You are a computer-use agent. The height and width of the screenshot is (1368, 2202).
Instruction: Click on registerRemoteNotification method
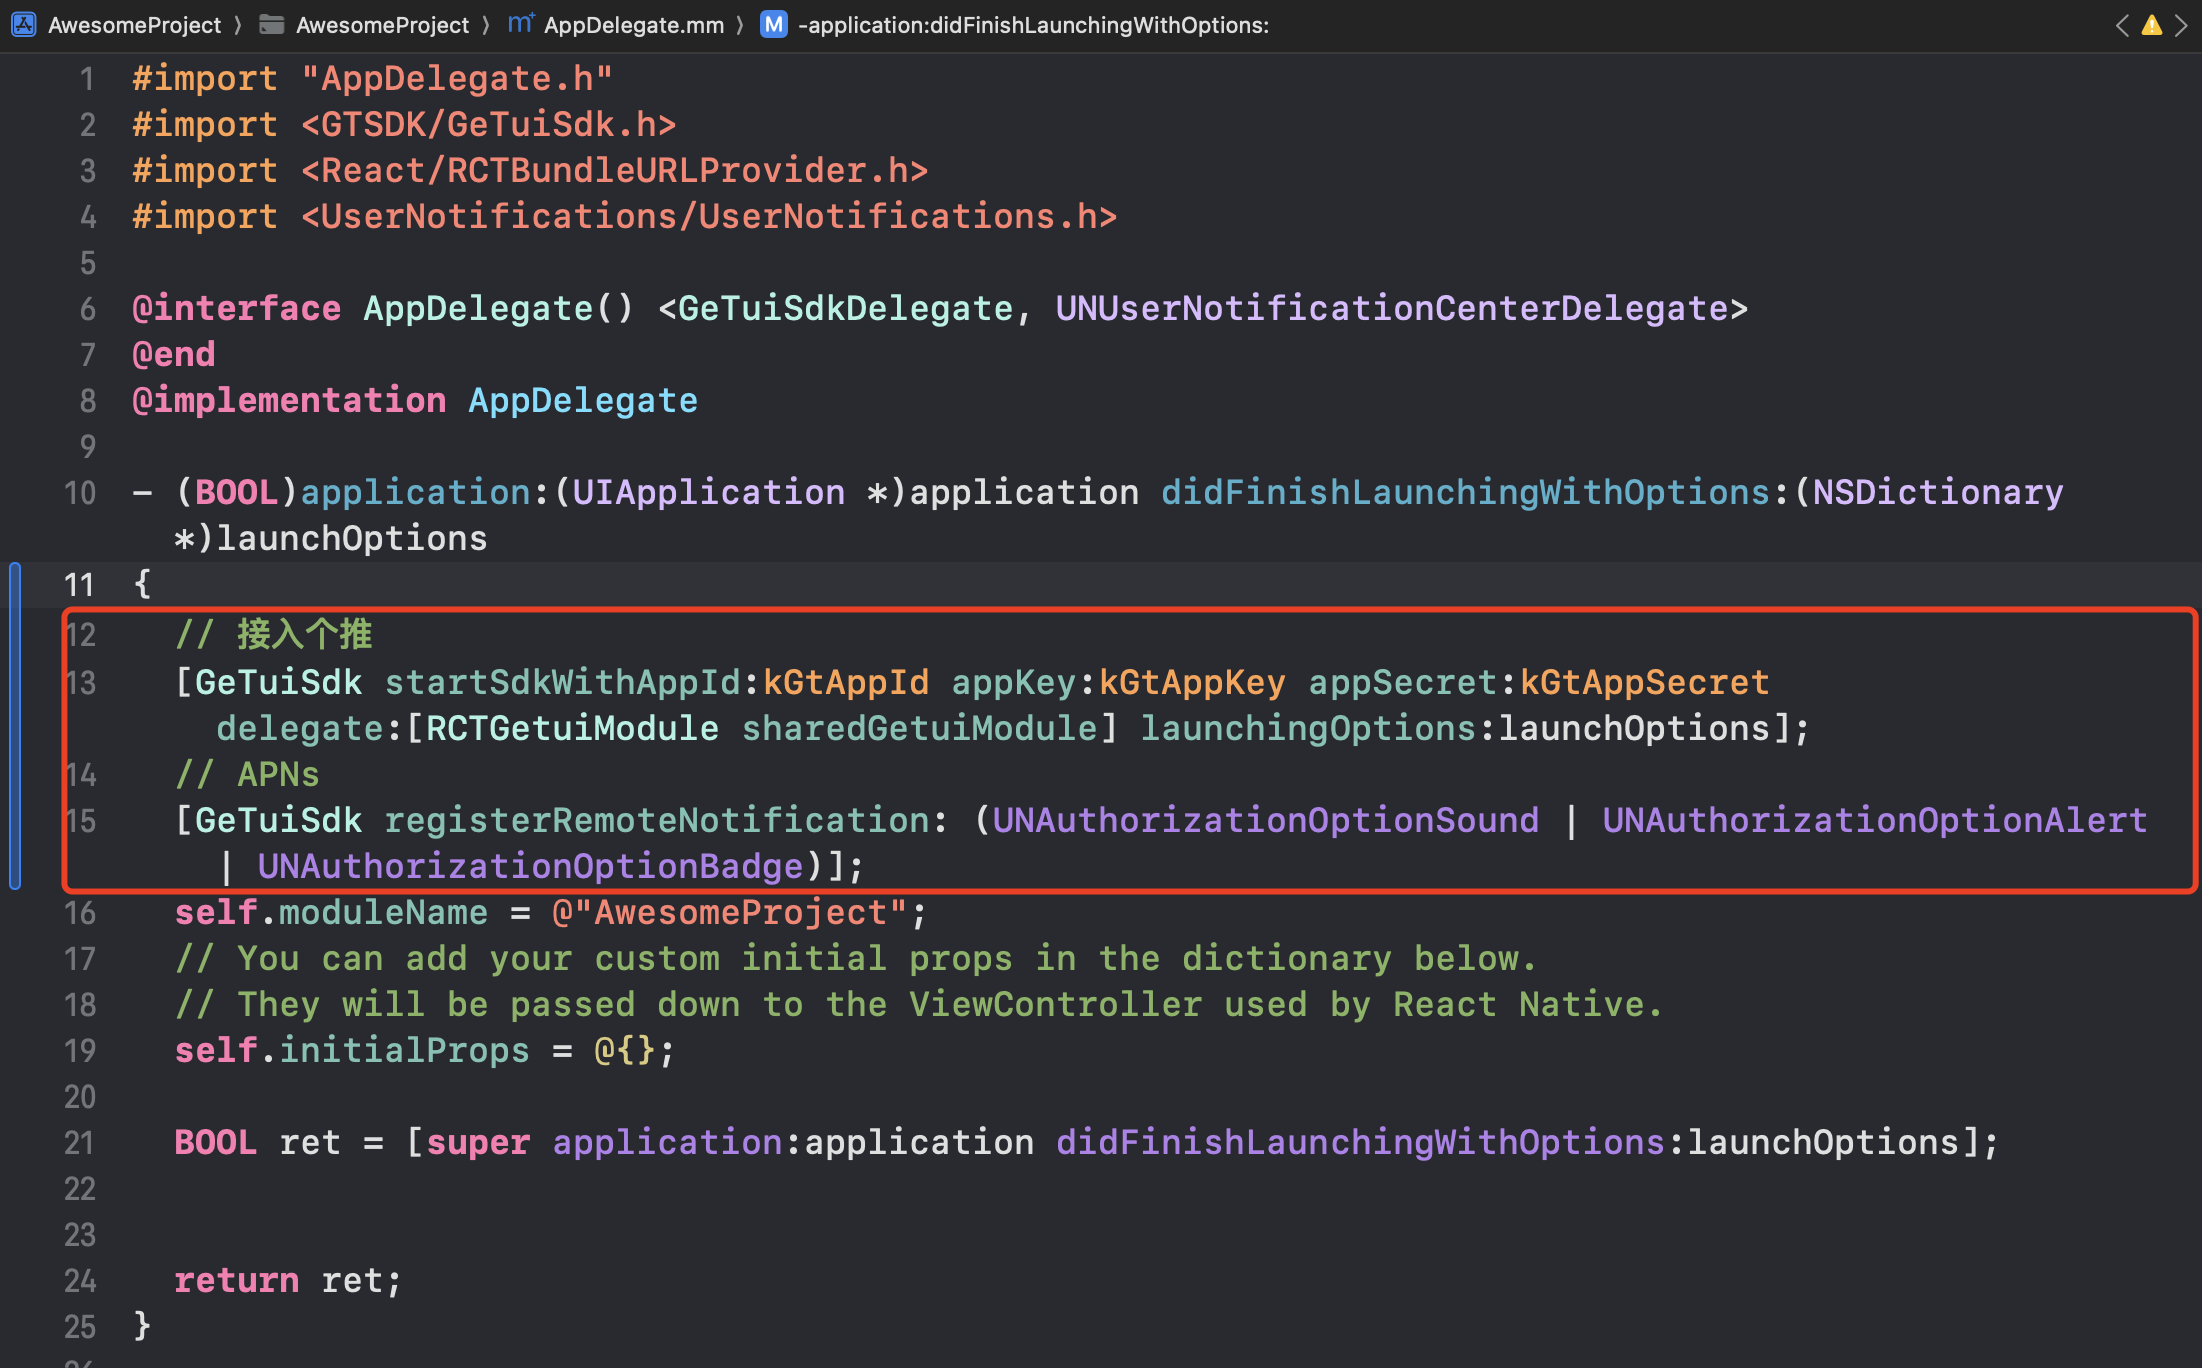pos(658,820)
